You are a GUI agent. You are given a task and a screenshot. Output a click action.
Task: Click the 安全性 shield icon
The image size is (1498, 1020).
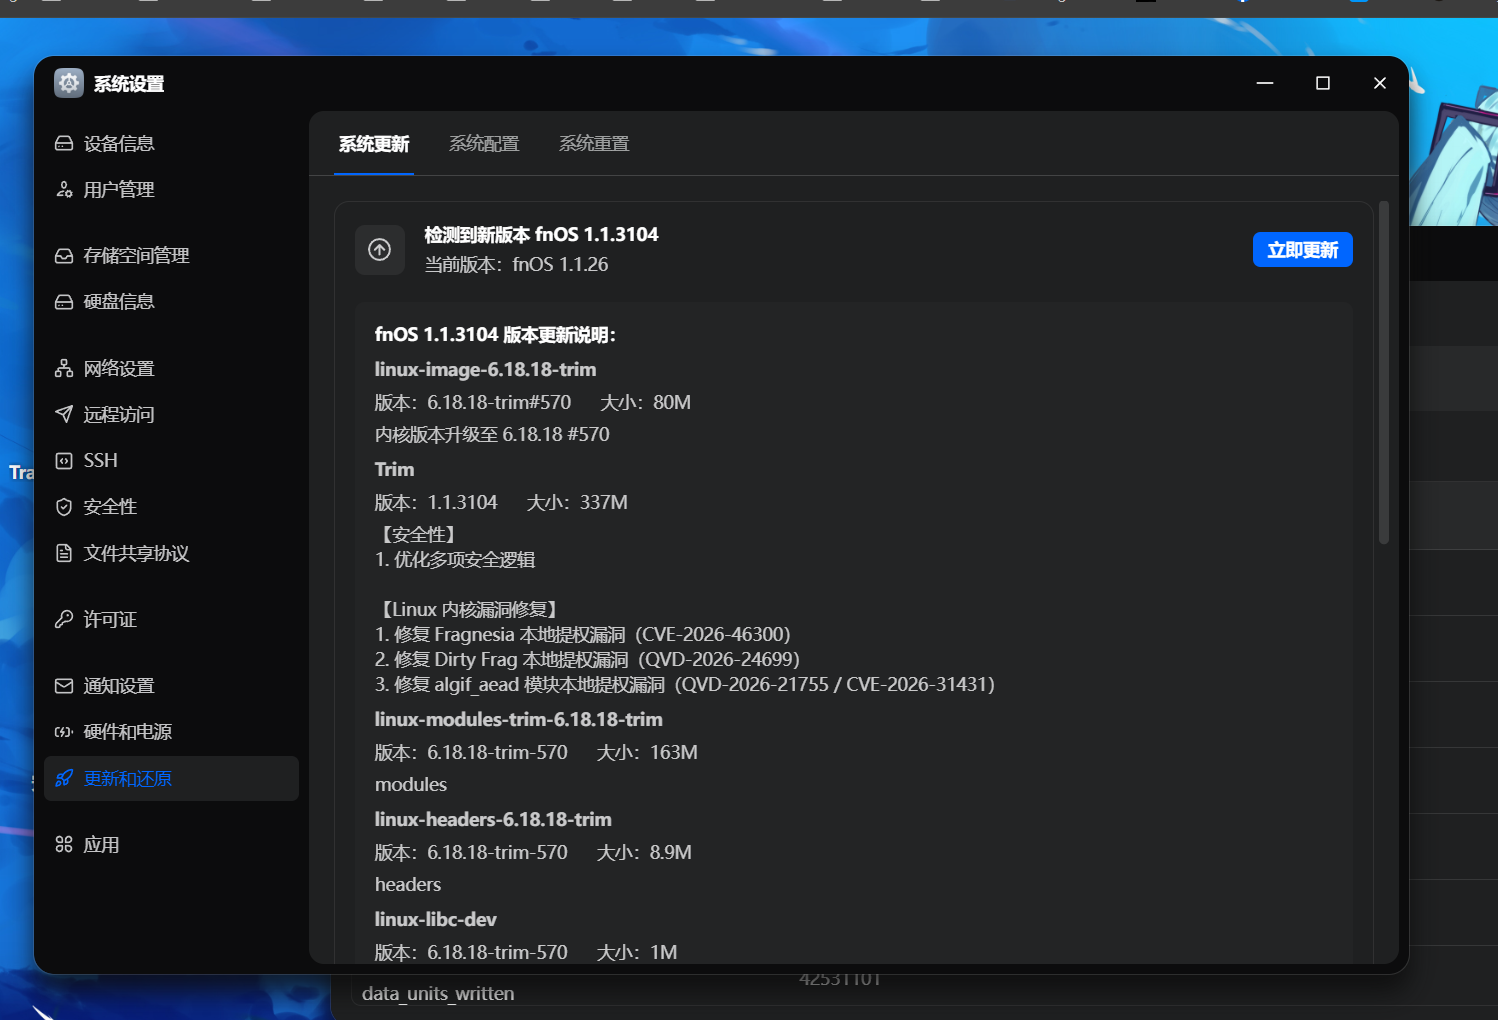[64, 507]
